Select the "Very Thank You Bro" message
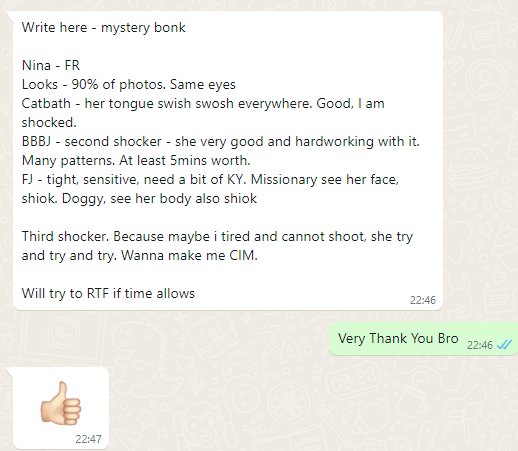 click(x=398, y=338)
